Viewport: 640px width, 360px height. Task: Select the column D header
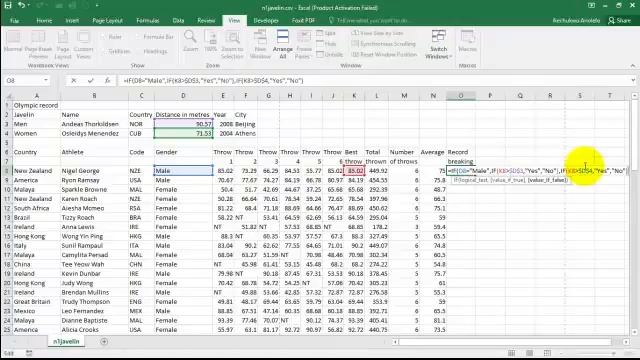point(183,96)
